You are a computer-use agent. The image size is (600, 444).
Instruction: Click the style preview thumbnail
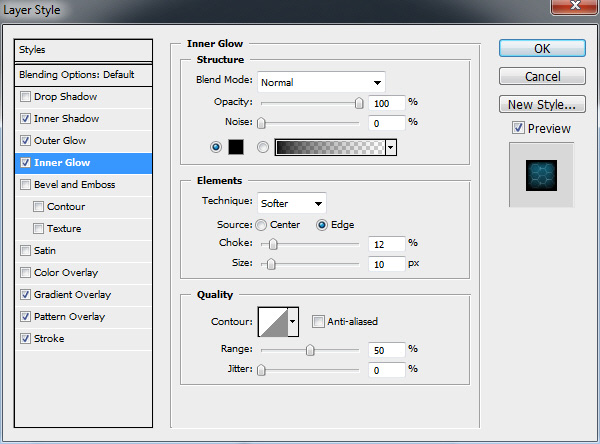click(541, 175)
